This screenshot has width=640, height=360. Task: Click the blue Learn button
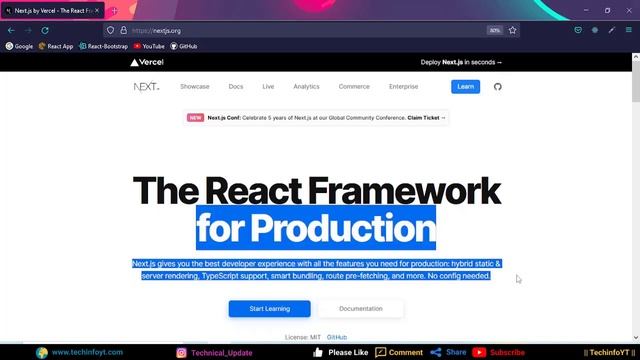coord(465,87)
